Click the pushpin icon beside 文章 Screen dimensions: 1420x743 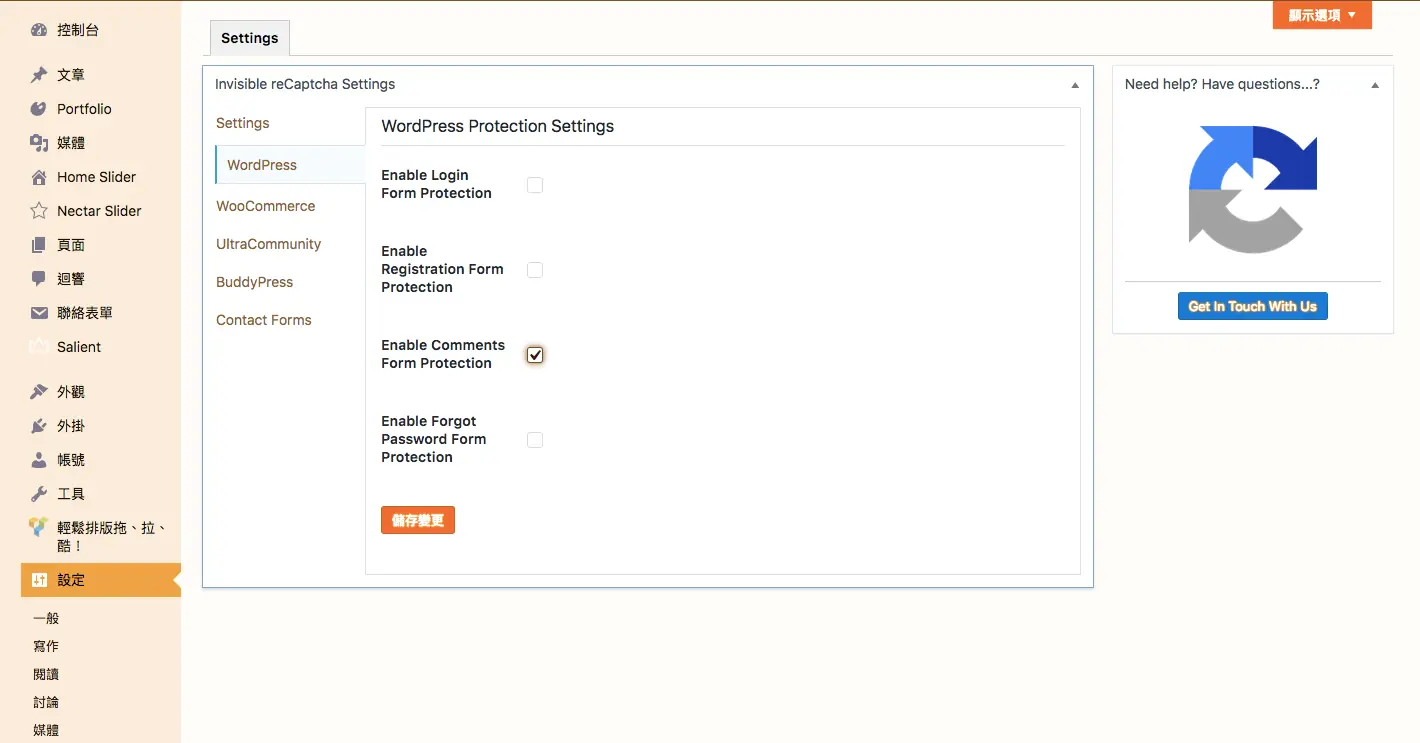(39, 75)
